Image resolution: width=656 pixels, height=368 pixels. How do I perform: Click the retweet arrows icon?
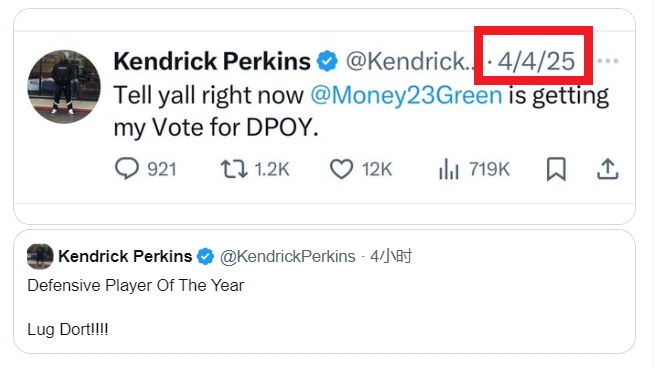coord(234,169)
